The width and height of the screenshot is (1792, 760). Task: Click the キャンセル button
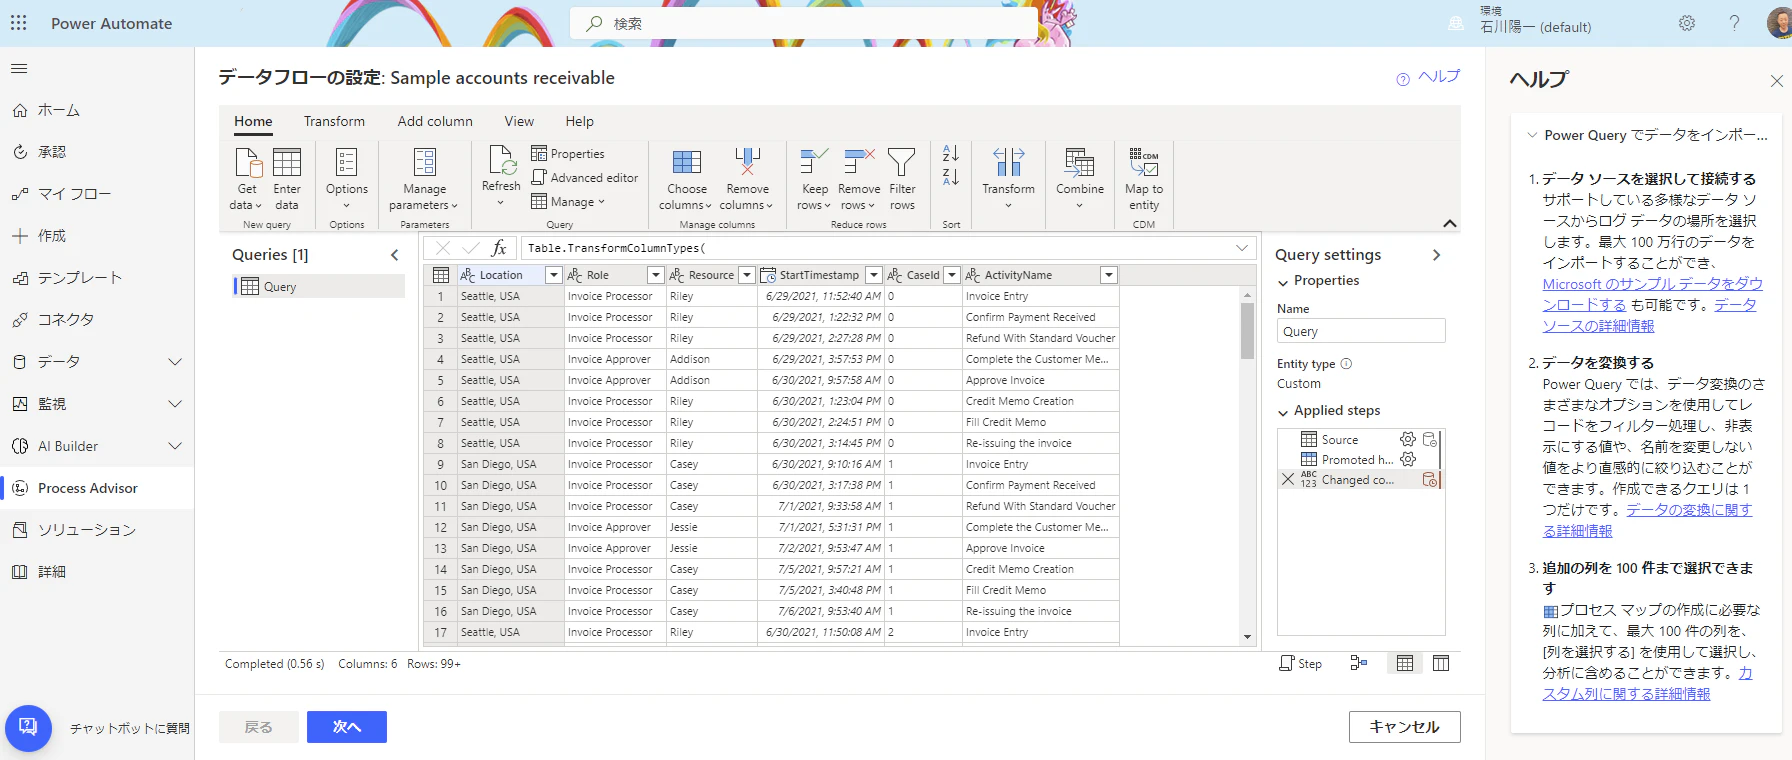[1405, 727]
